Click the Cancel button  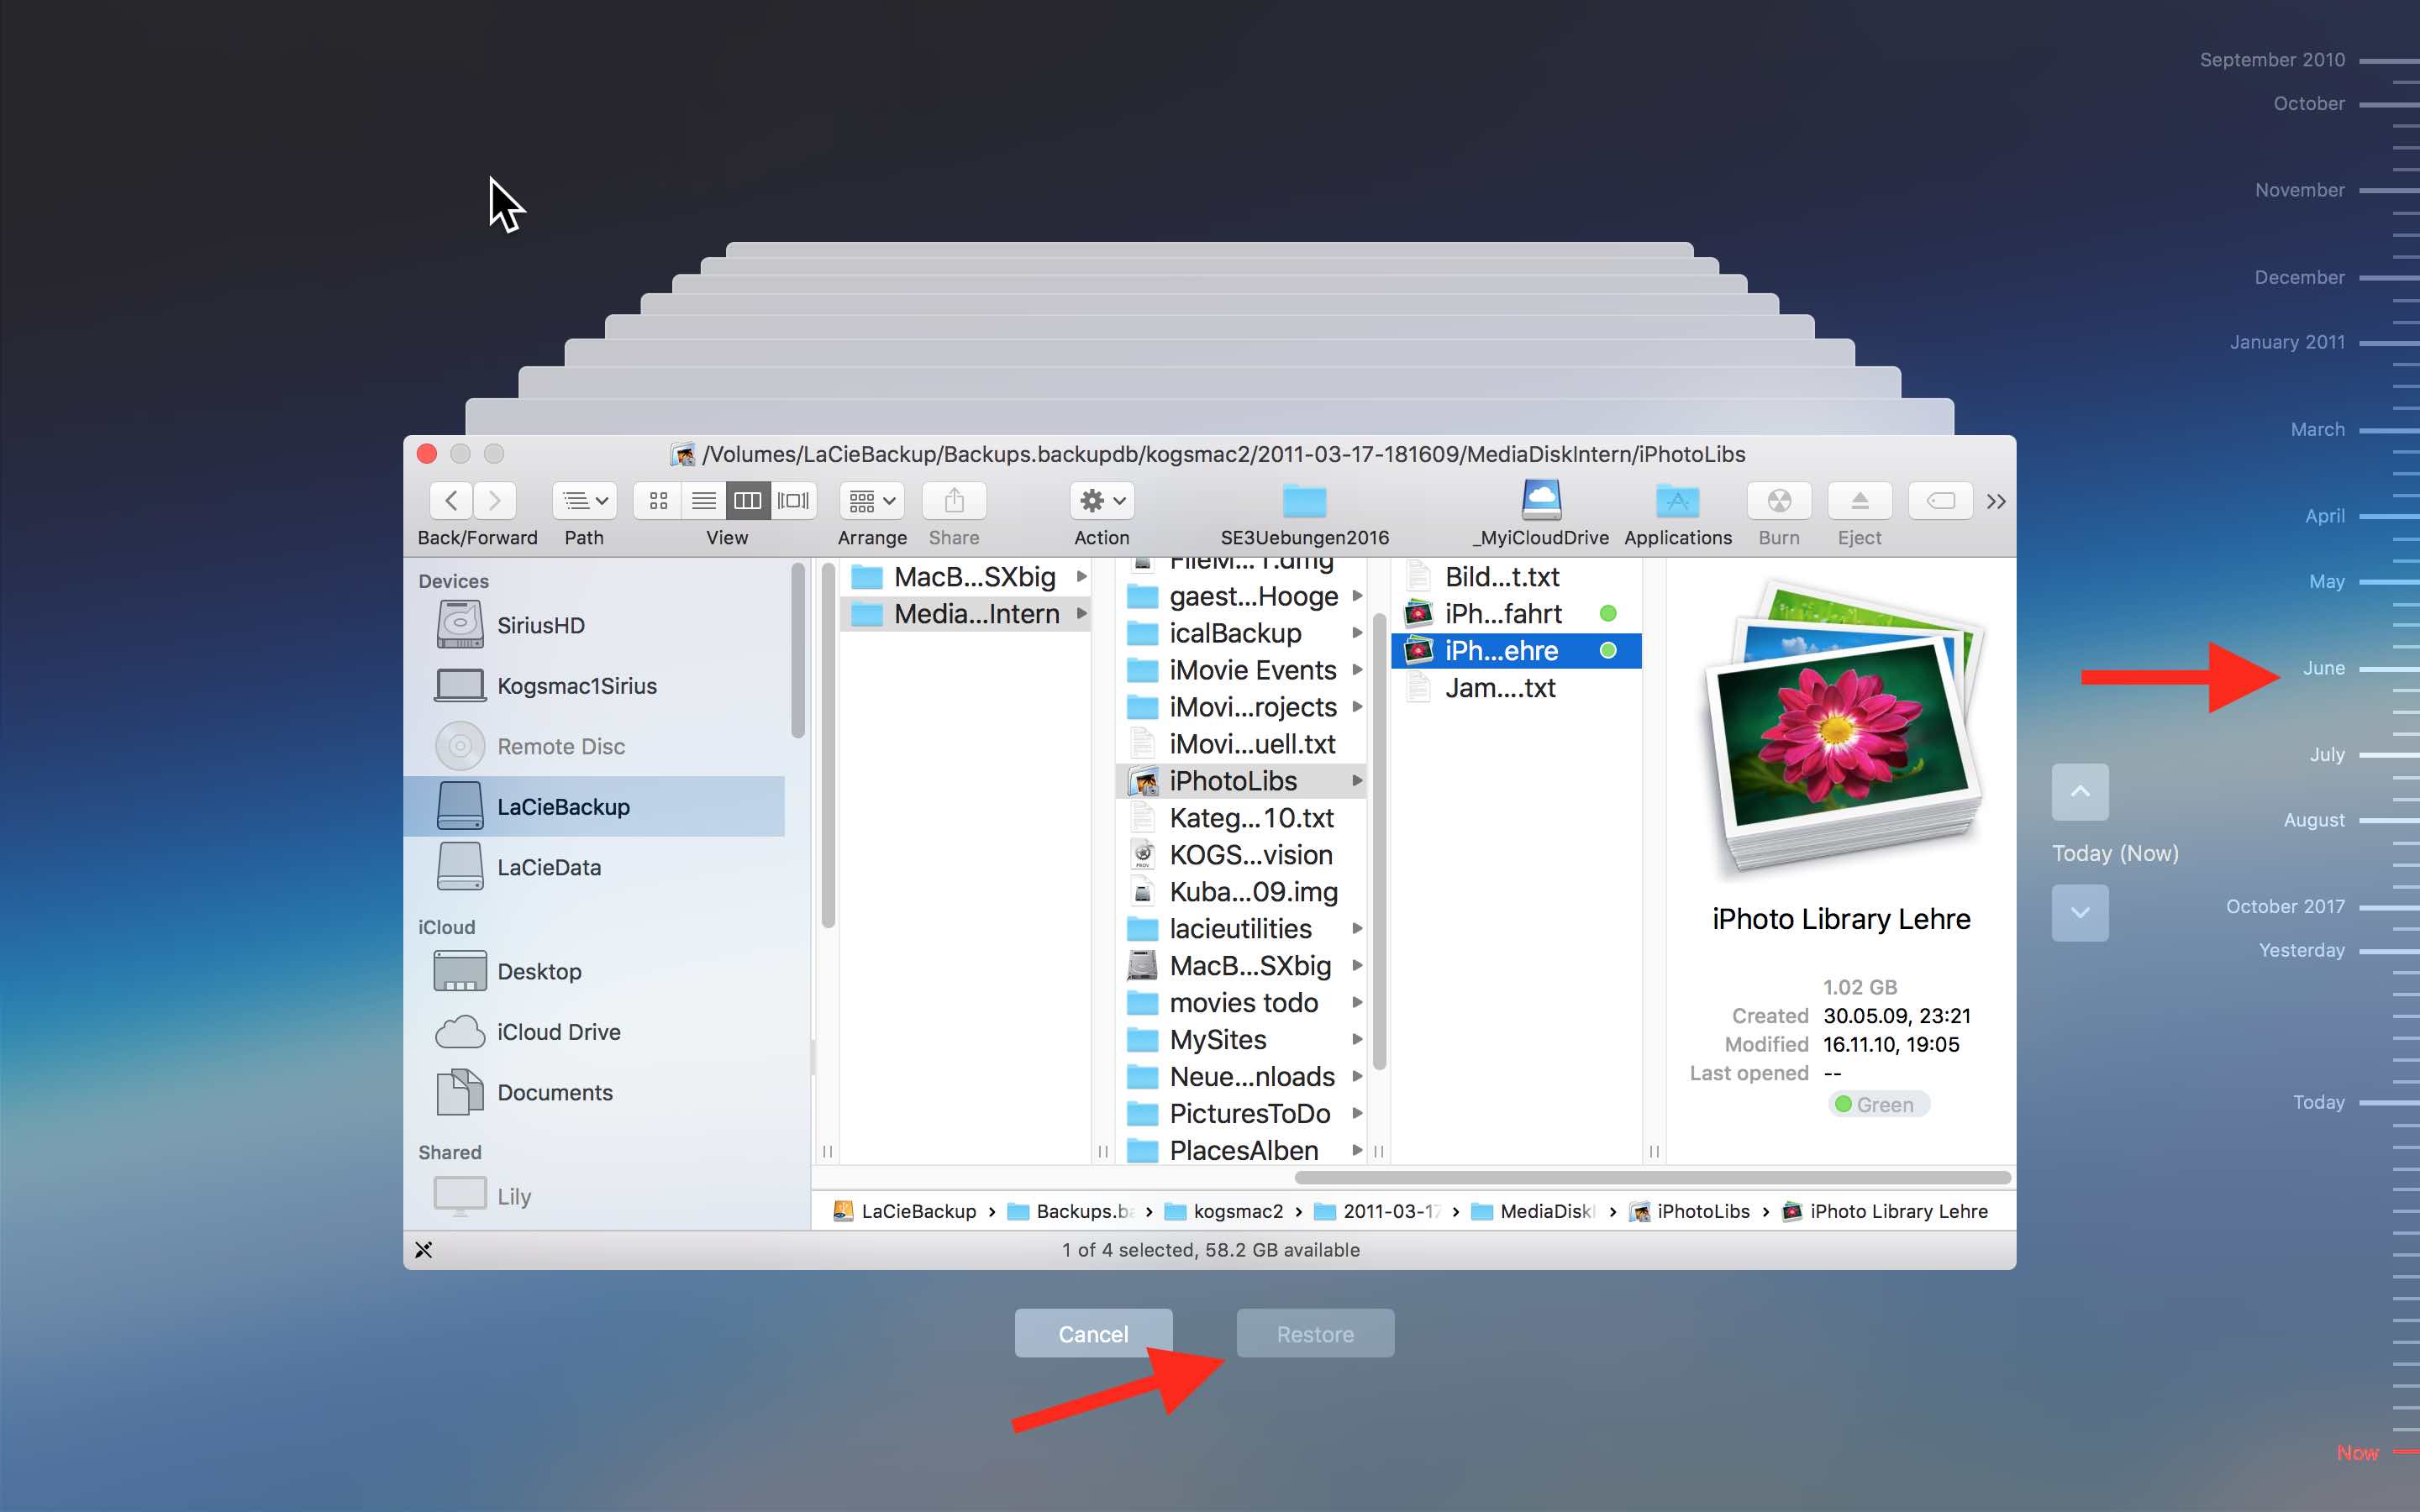[x=1093, y=1334]
